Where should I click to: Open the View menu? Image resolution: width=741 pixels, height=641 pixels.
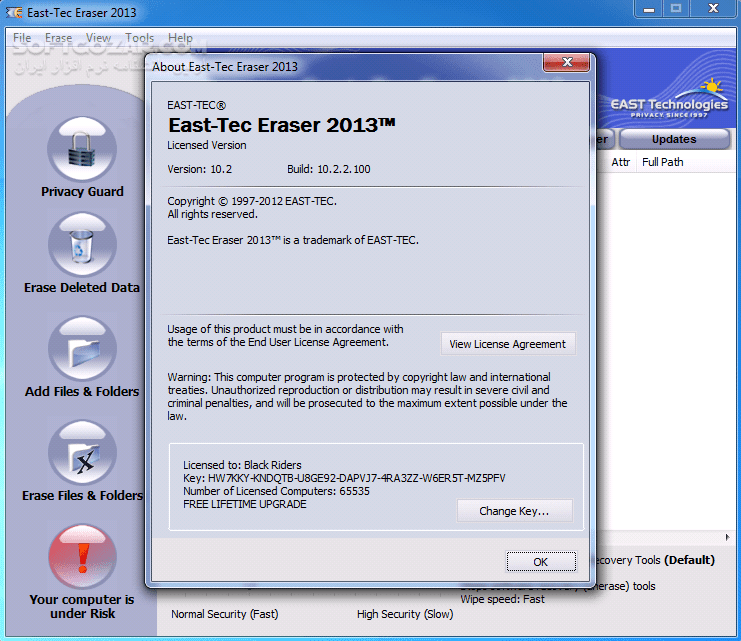98,37
